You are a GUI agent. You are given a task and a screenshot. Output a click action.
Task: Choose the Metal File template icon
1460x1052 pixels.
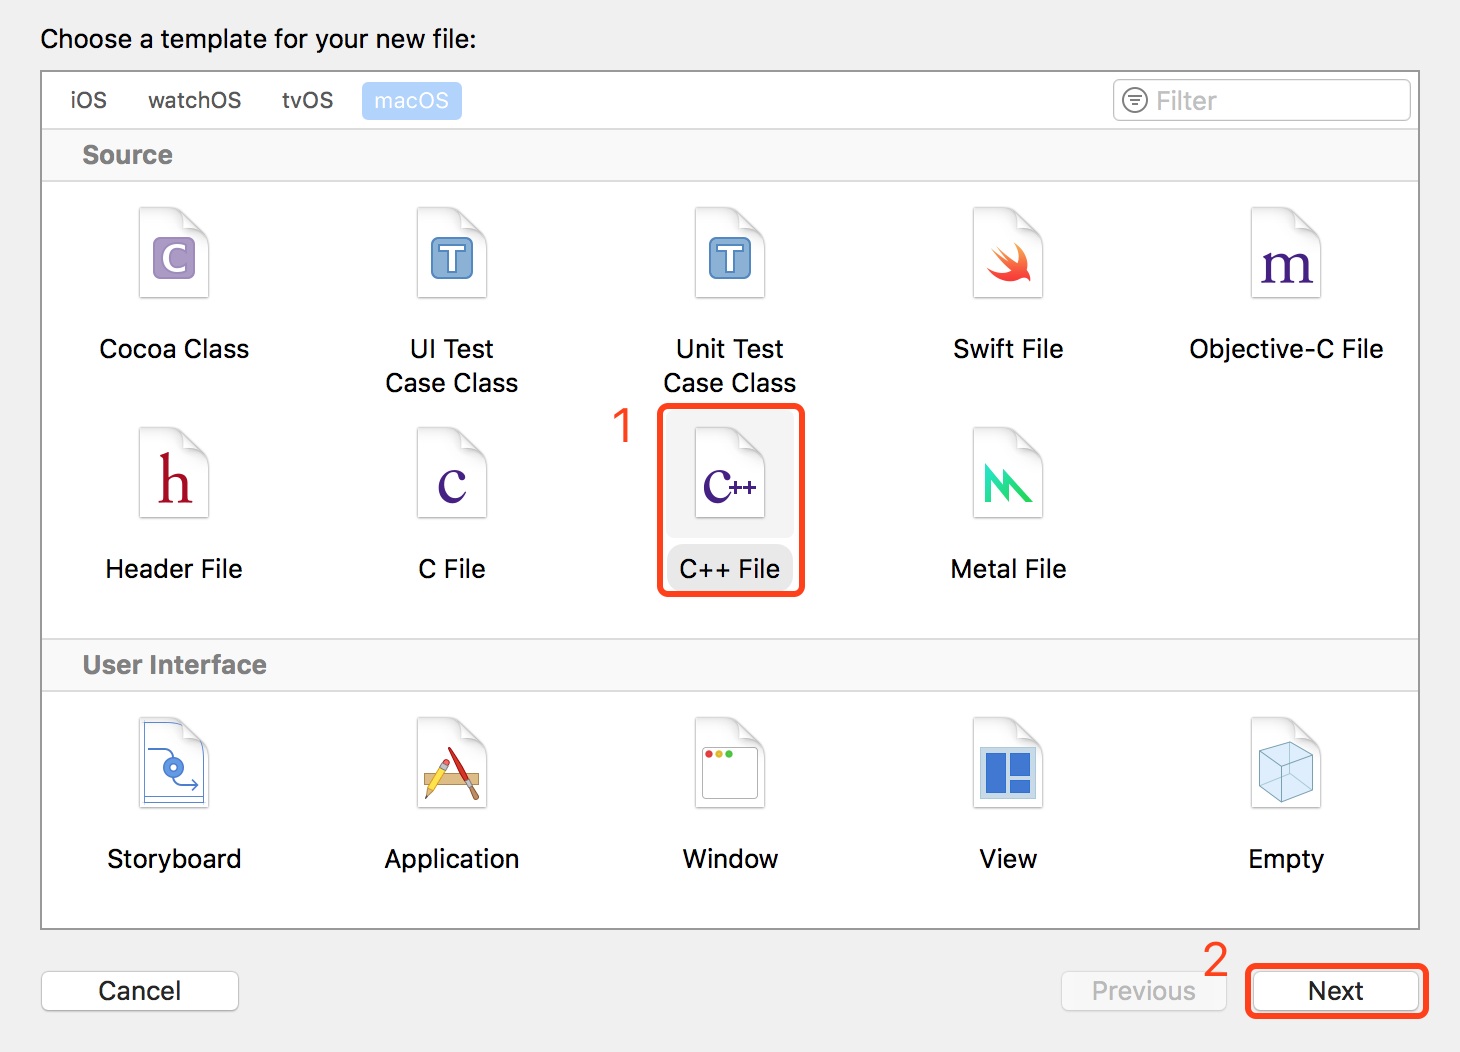[1008, 473]
